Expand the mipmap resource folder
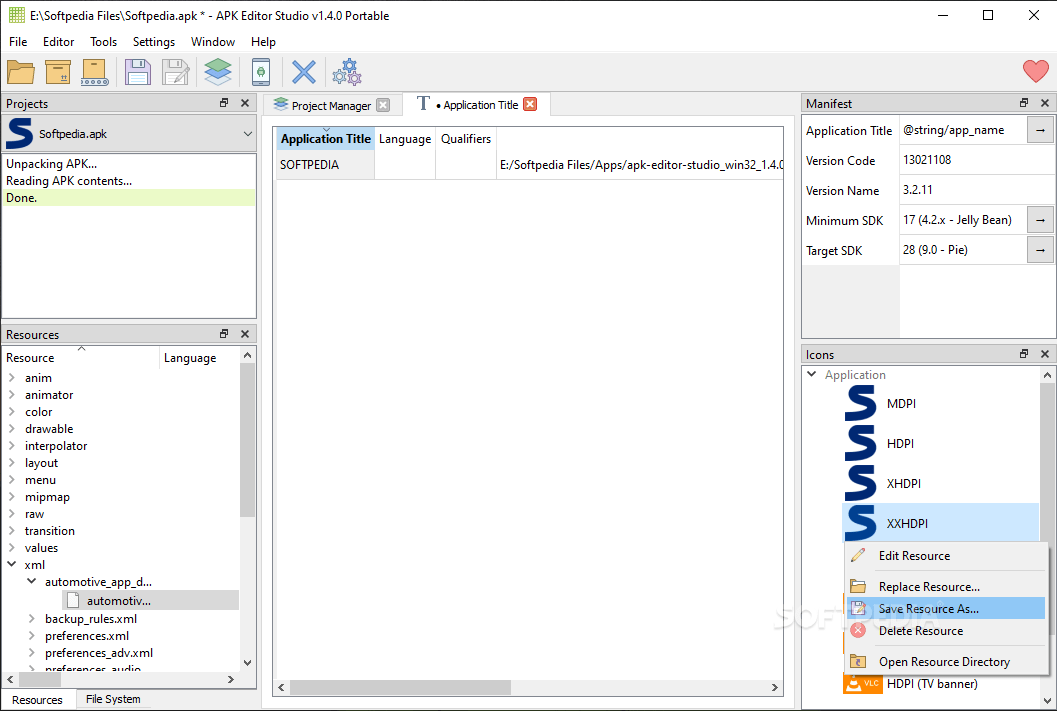Screen dimensions: 1057x711 point(11,497)
